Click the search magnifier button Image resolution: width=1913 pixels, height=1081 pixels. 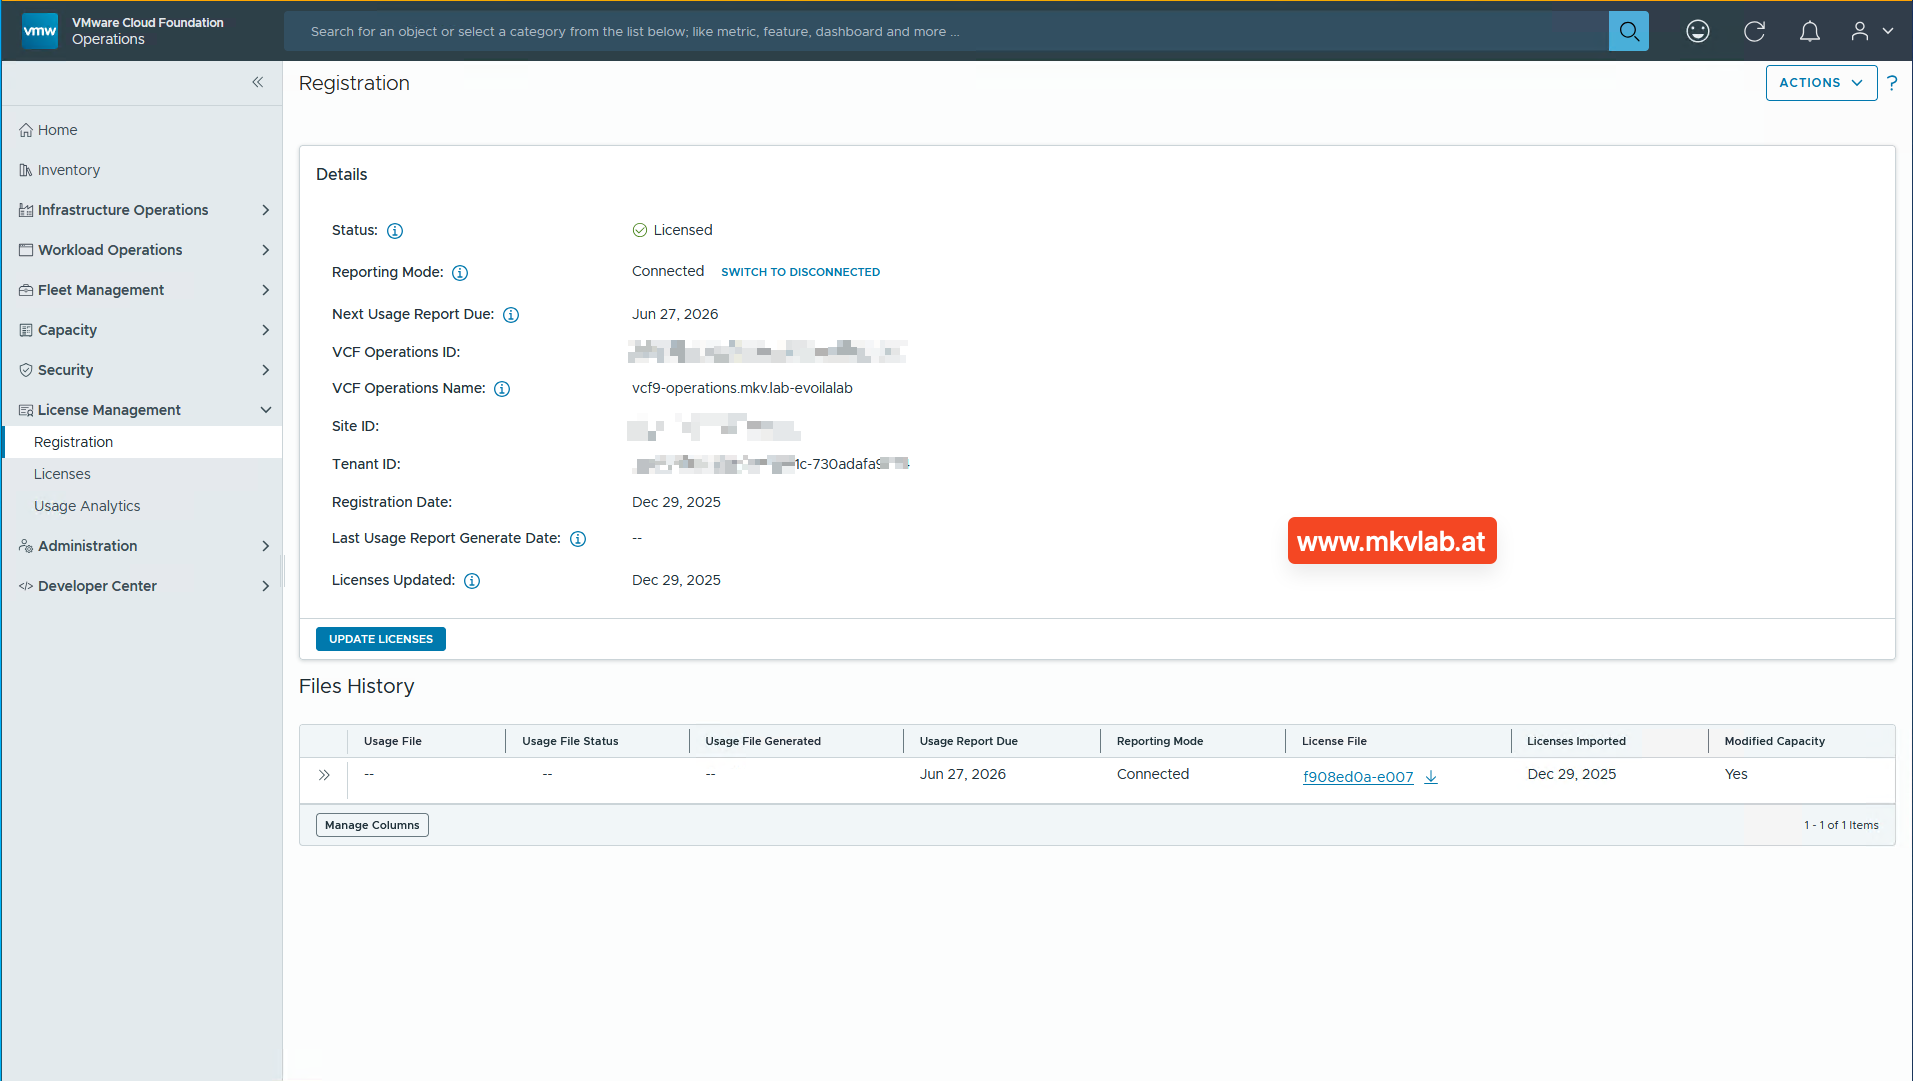coord(1628,31)
